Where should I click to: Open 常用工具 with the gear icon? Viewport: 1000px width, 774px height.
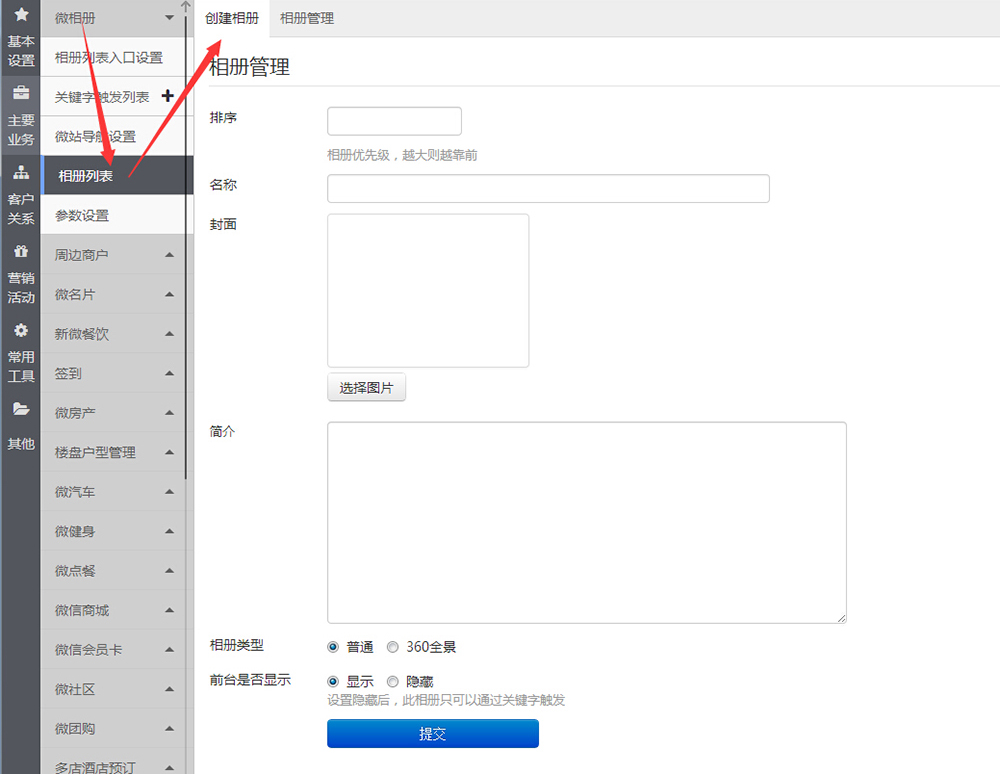click(21, 330)
